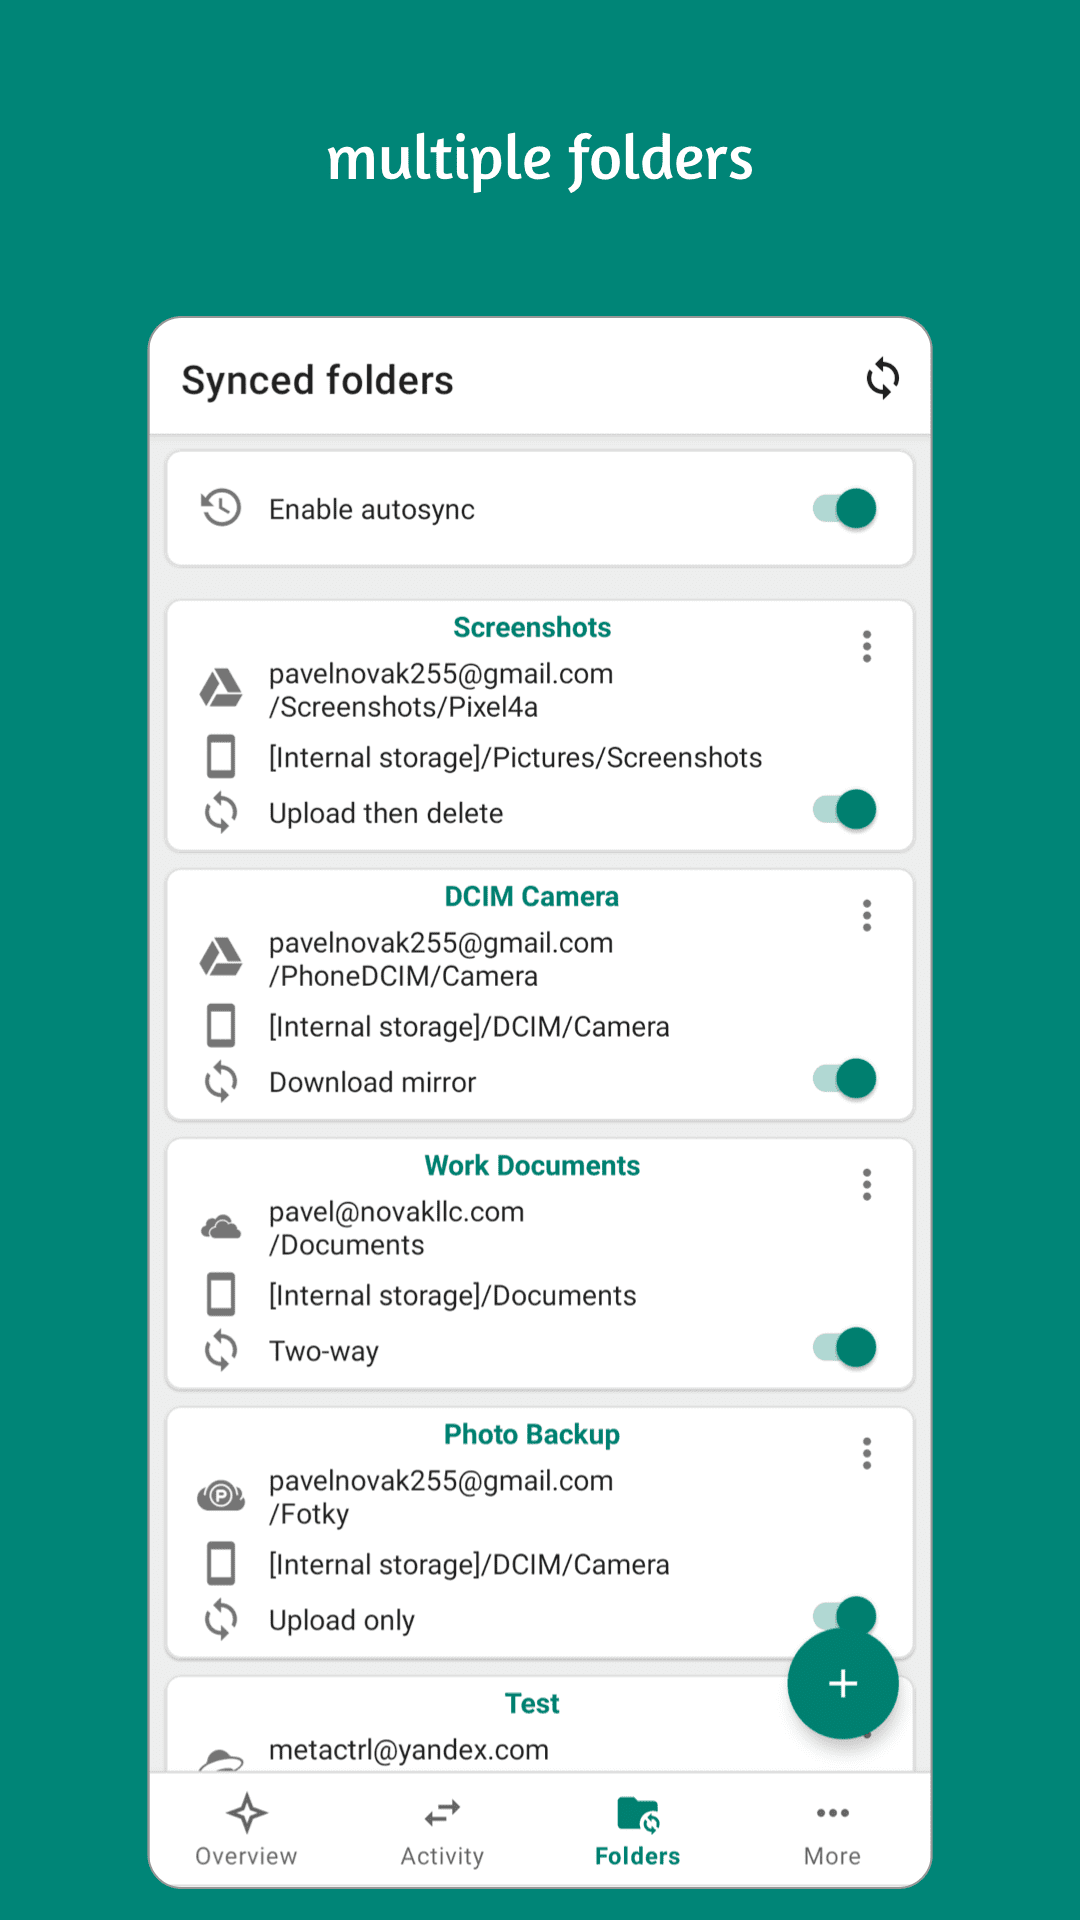
Task: Tap Google Drive icon in Screenshots card
Action: pos(221,689)
